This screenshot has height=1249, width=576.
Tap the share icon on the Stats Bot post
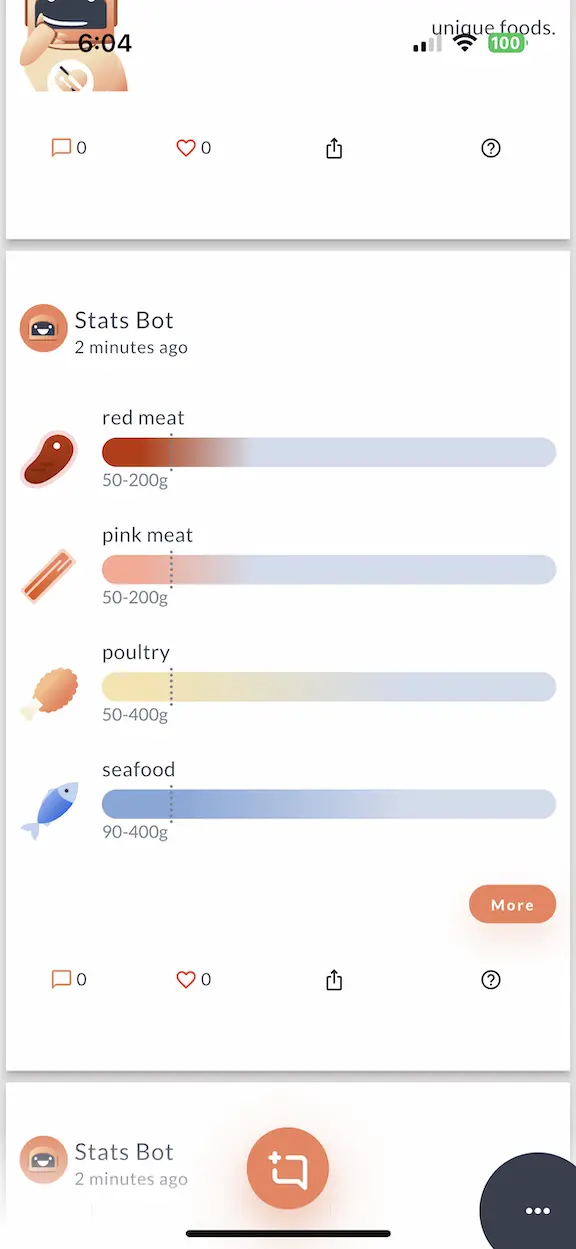[334, 980]
